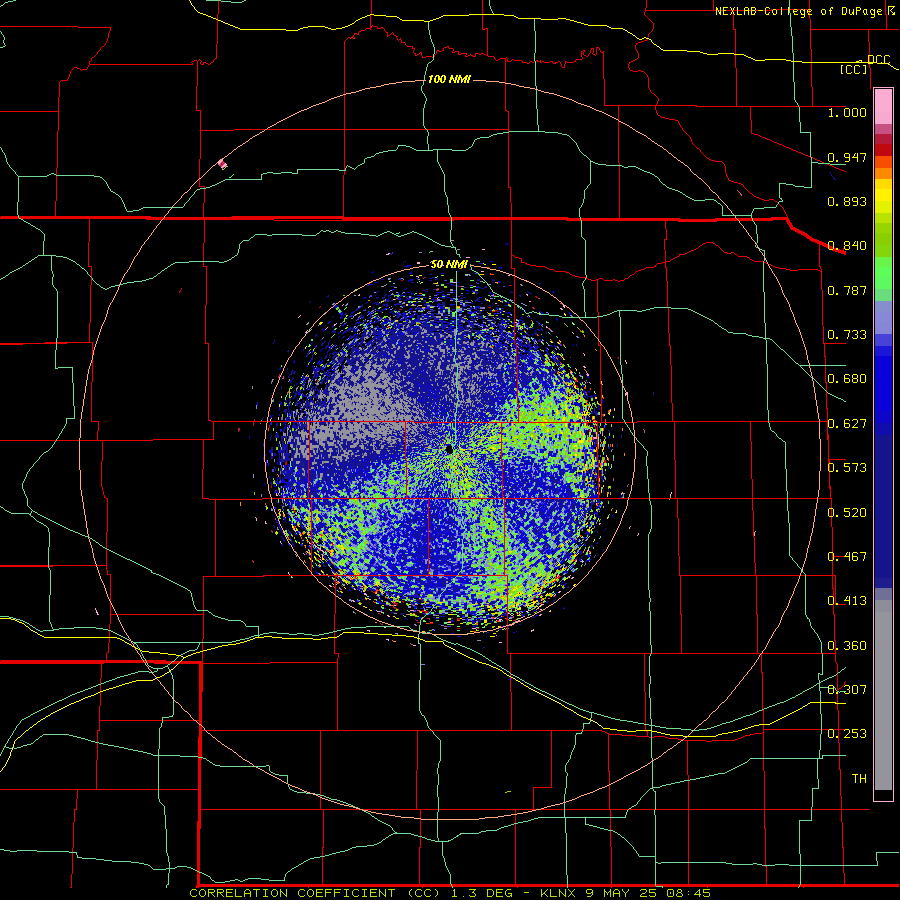The width and height of the screenshot is (900, 900).
Task: Click the 0.787 scale value
Action: 847,290
